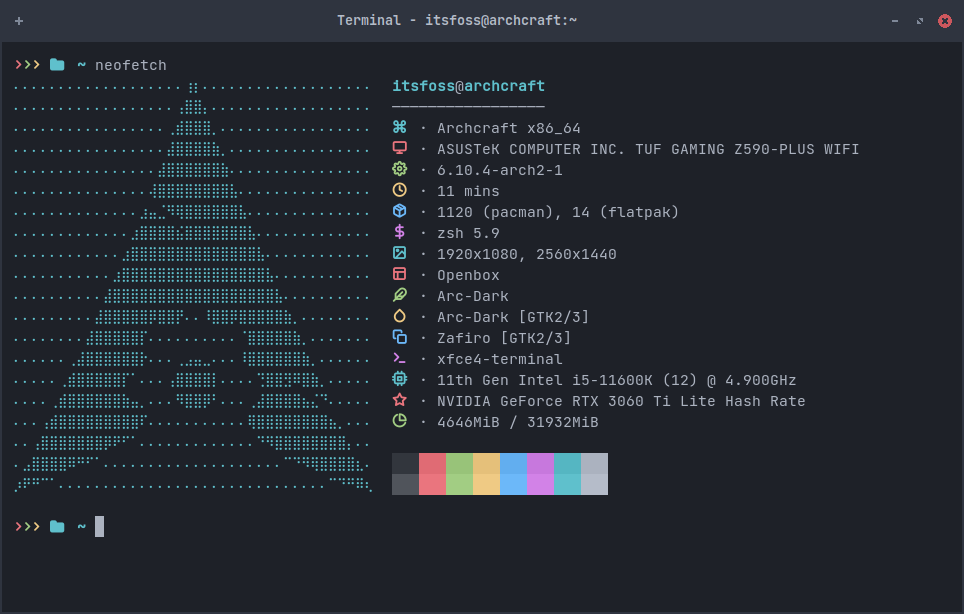Click the feather icon beside Arc-Dark theme
The image size is (964, 614).
(x=400, y=295)
